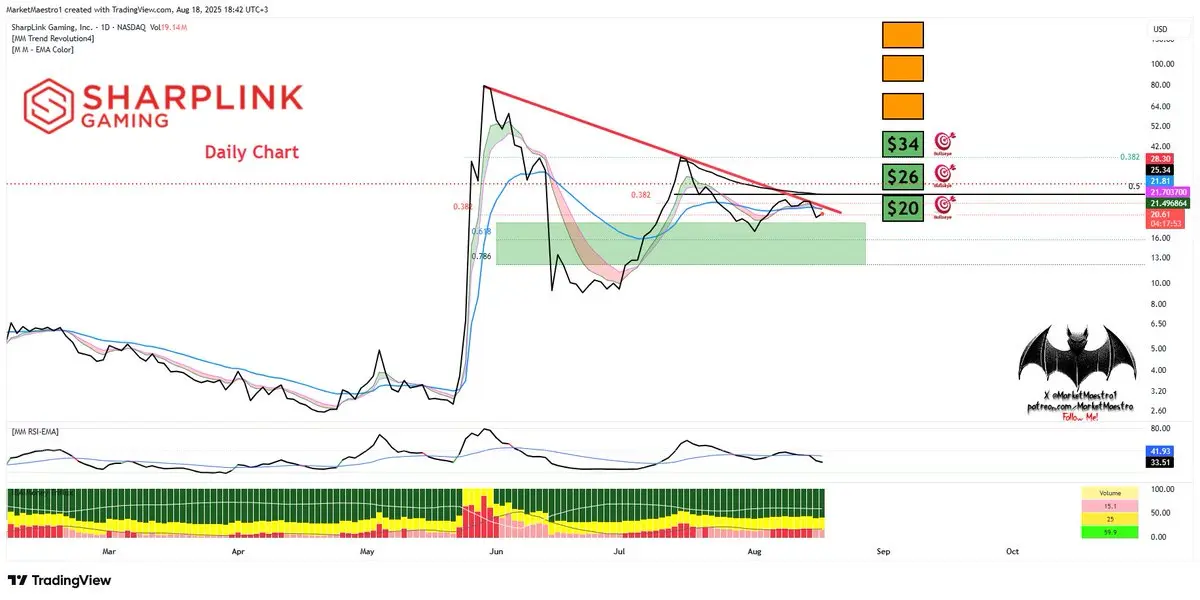This screenshot has width=1200, height=600.
Task: Click the Sep date axis label
Action: click(883, 551)
